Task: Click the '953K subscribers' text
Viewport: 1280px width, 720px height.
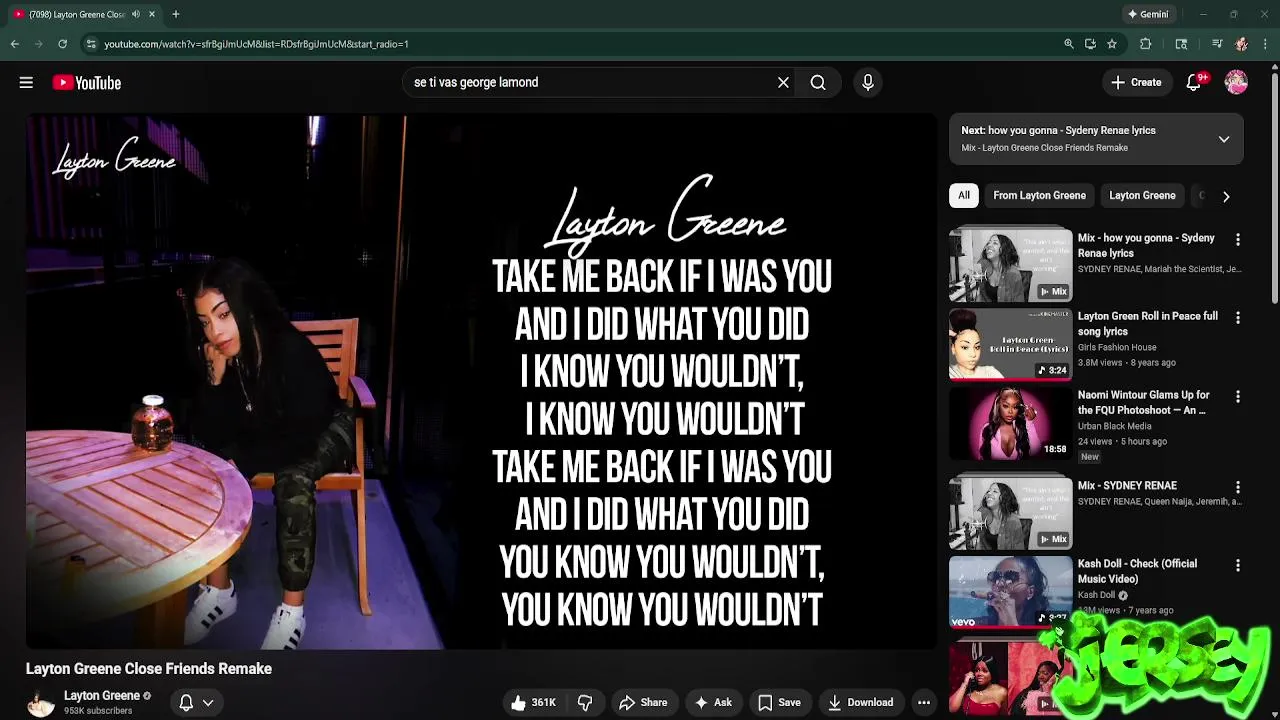Action: (x=98, y=711)
